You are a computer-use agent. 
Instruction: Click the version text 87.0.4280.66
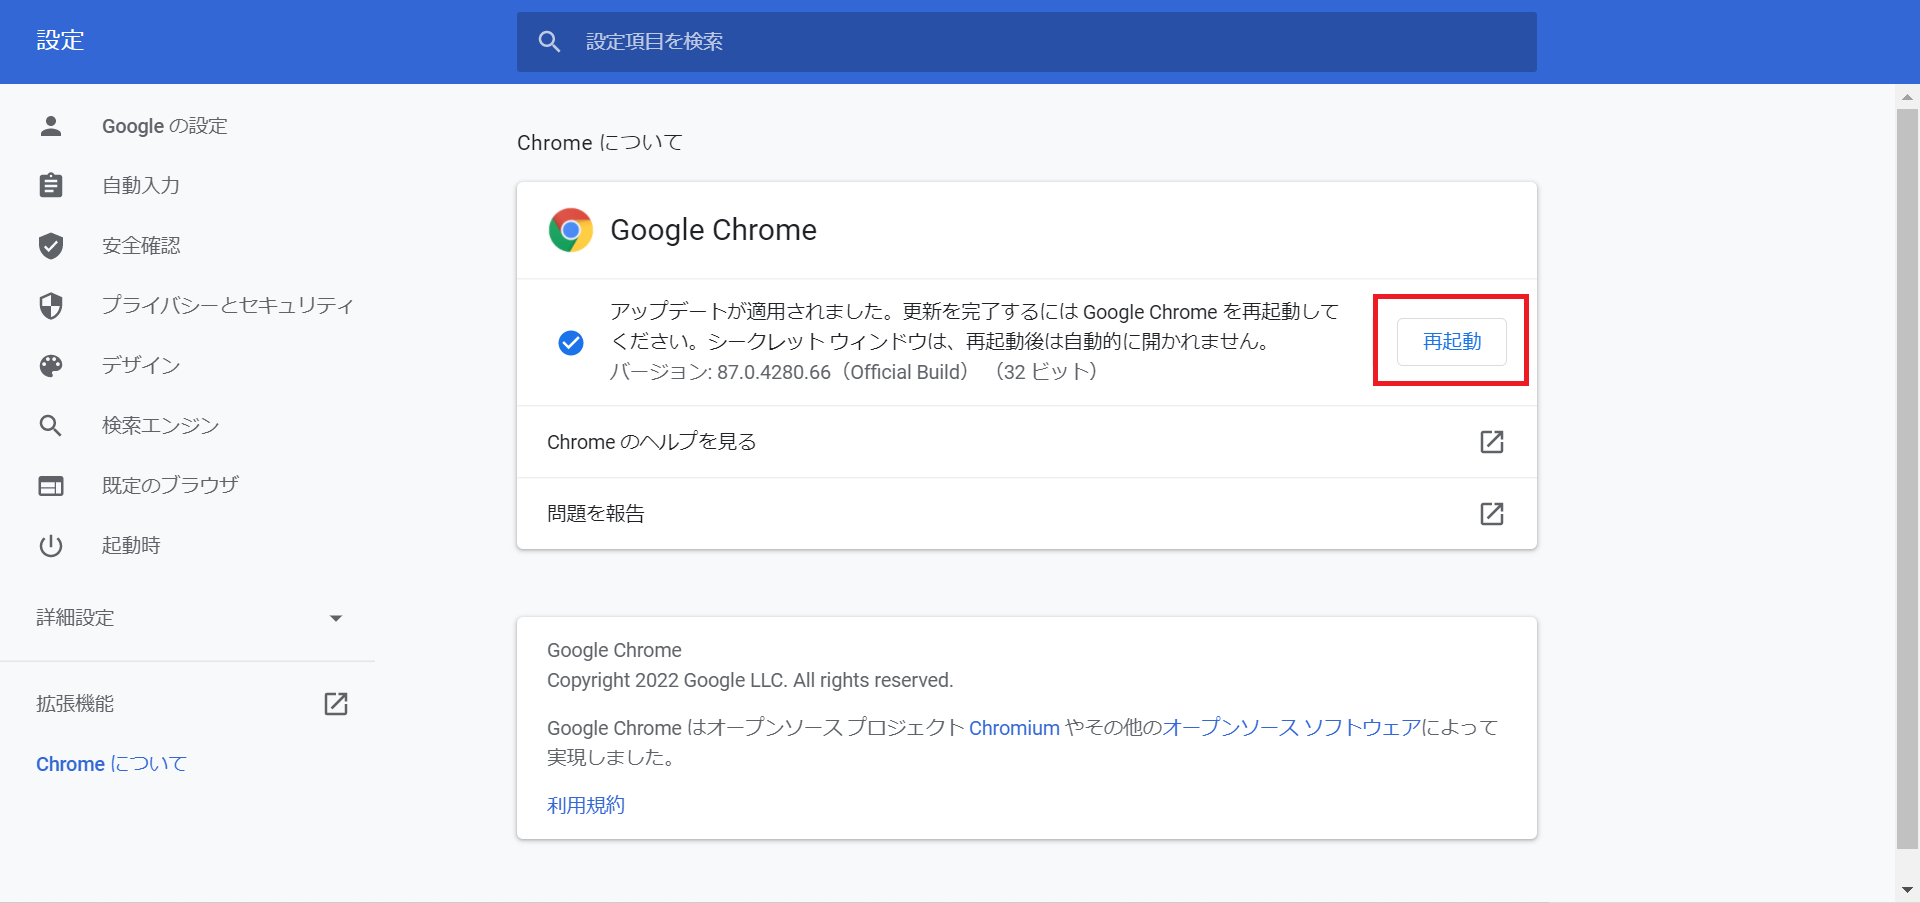coord(773,372)
